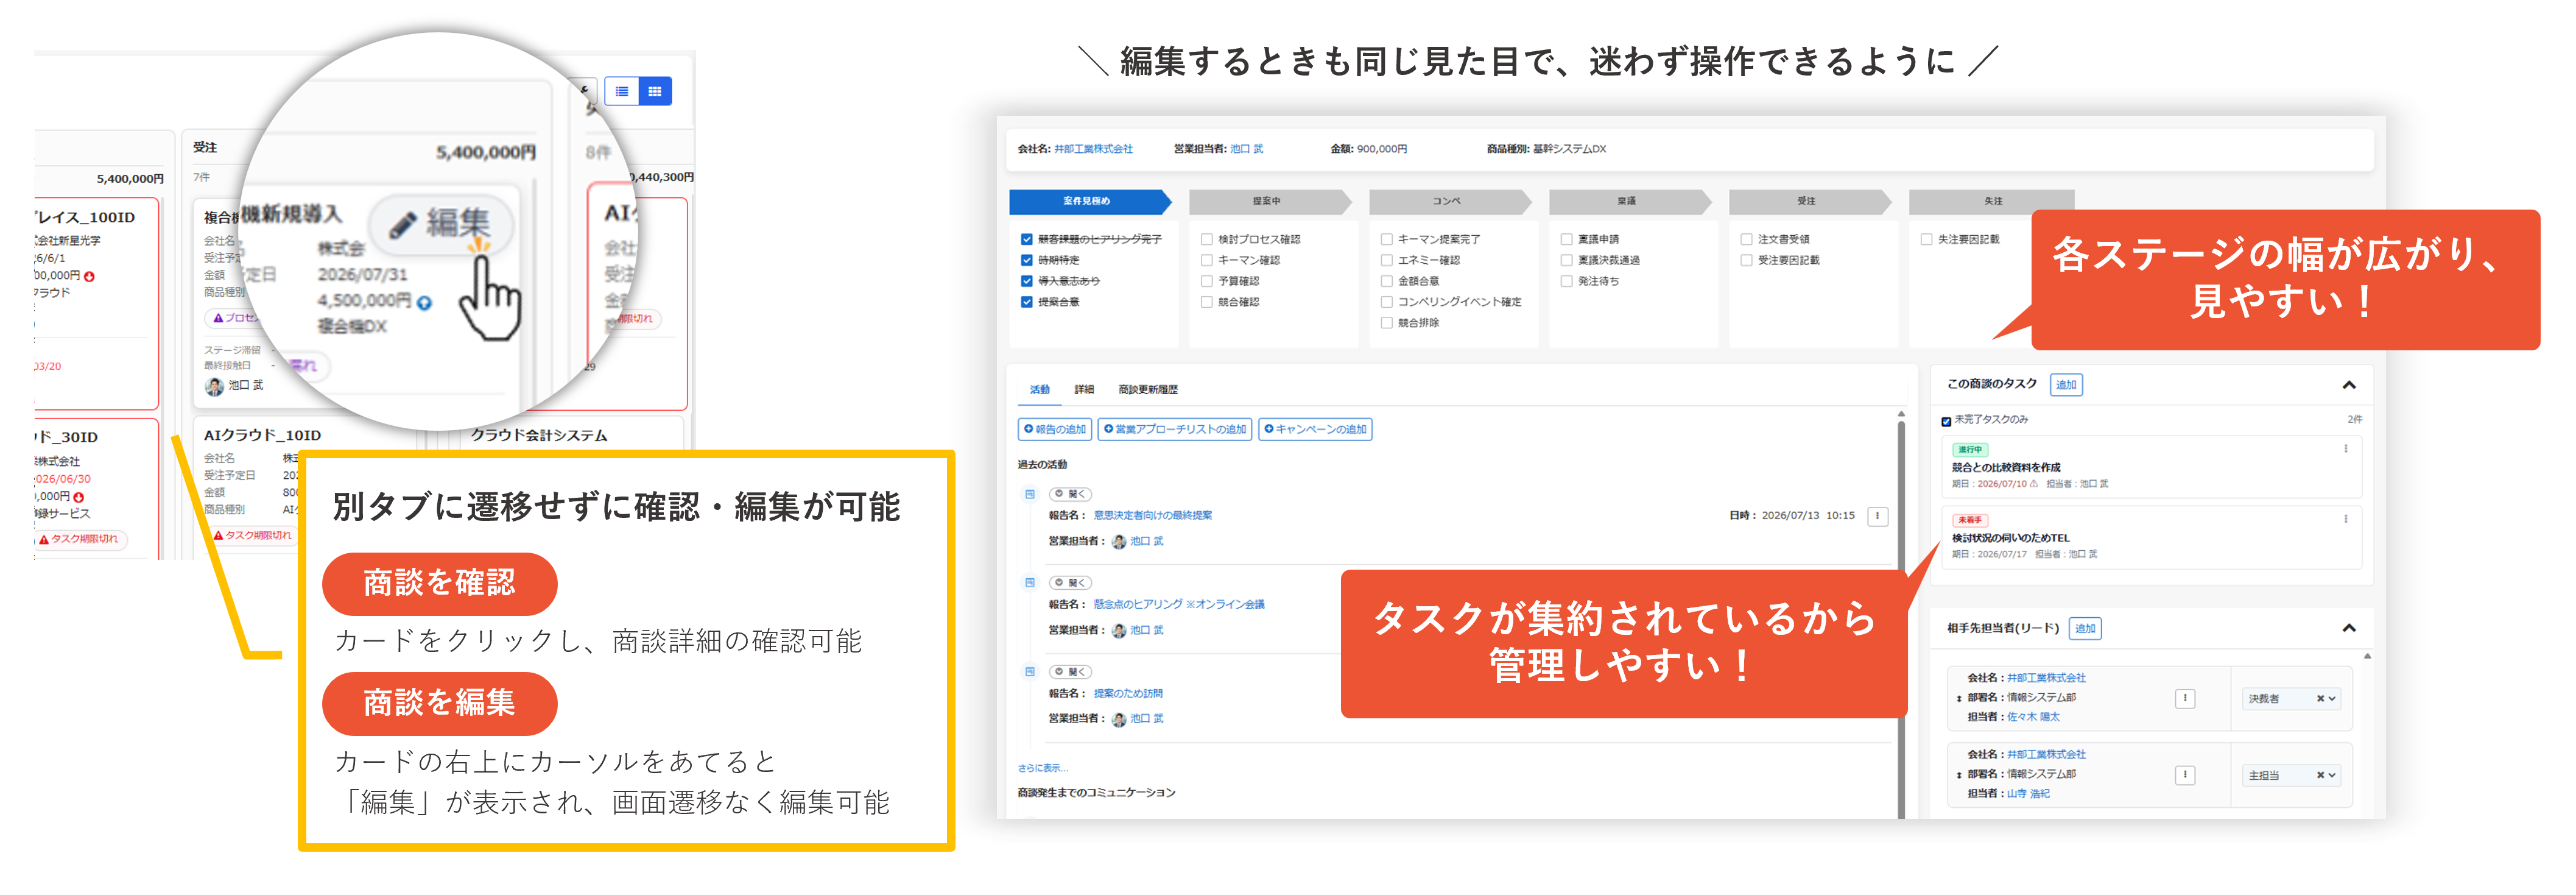Image resolution: width=2576 pixels, height=895 pixels.
Task: Open kebab menu on 検討状況の伺いのためTEL task
Action: pos(2346,519)
